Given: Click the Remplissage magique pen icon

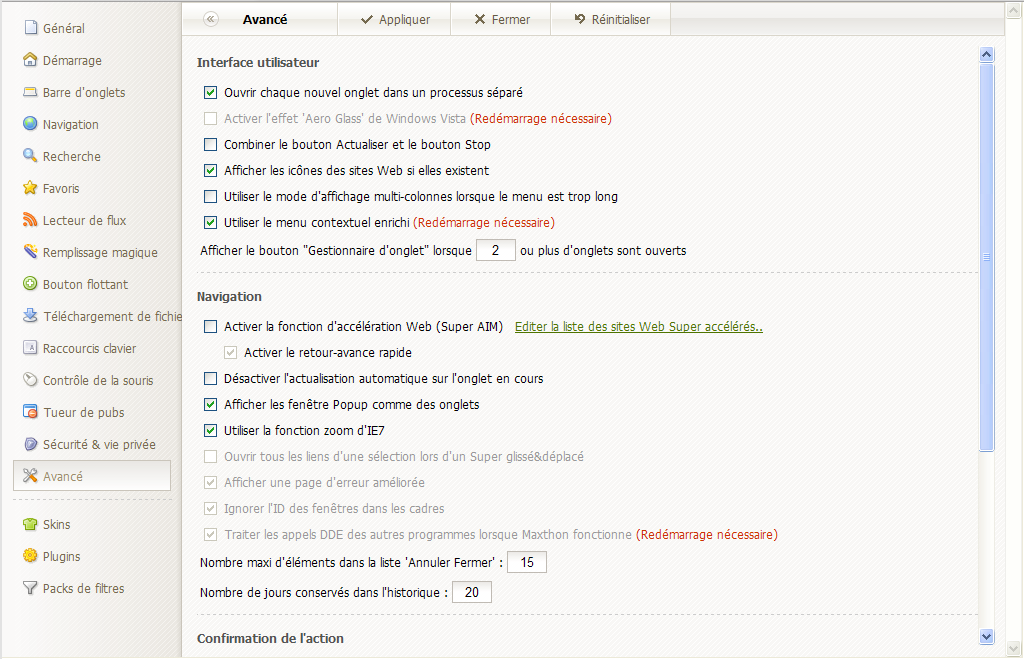Looking at the screenshot, I should [x=30, y=251].
